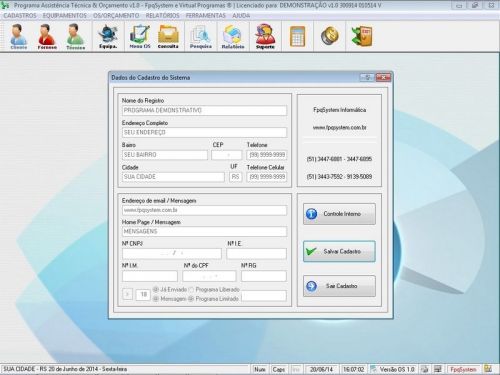Open the Relatório printer icon

coord(233,36)
